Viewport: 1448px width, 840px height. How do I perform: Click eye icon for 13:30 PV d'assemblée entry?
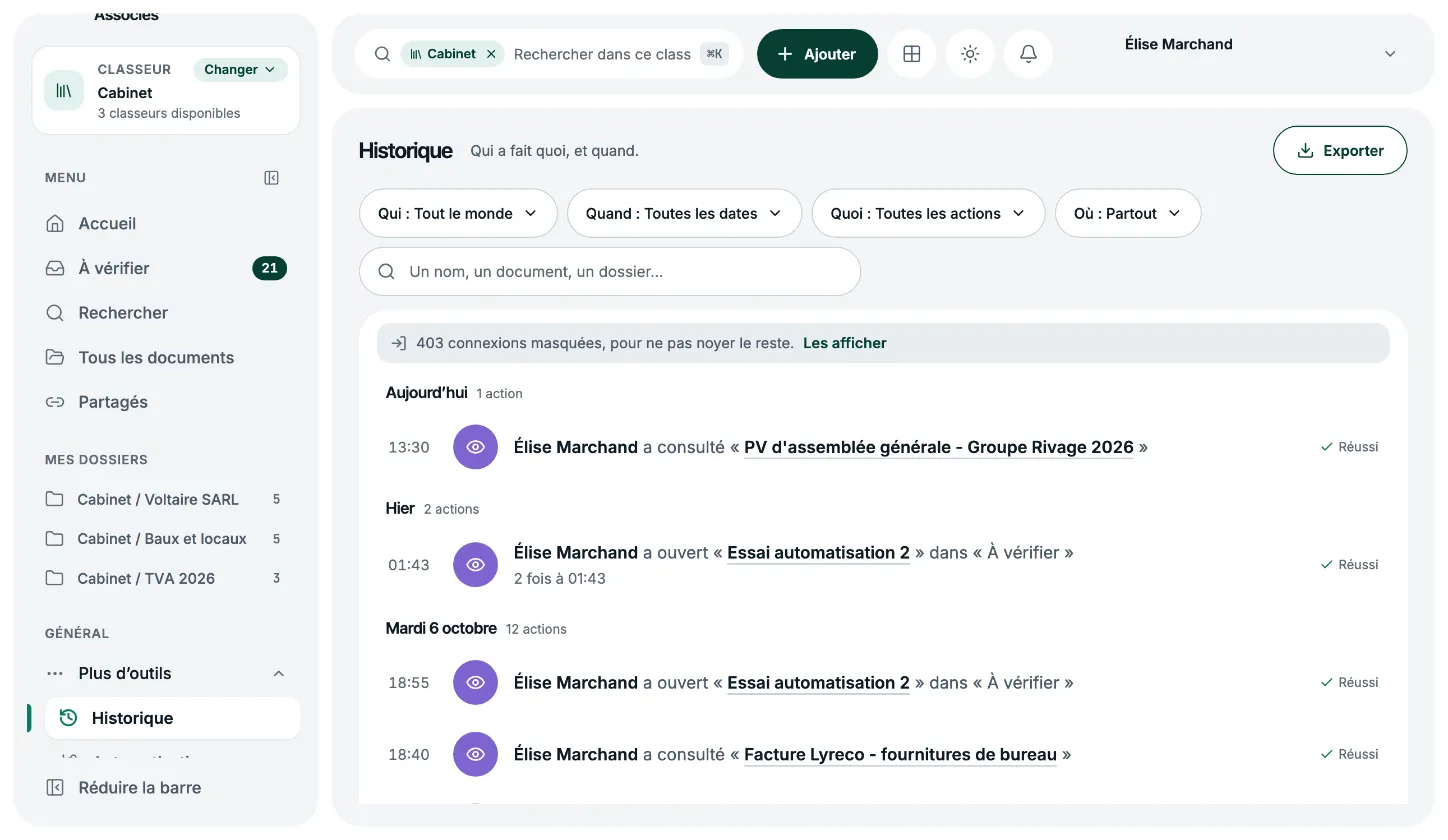tap(476, 447)
